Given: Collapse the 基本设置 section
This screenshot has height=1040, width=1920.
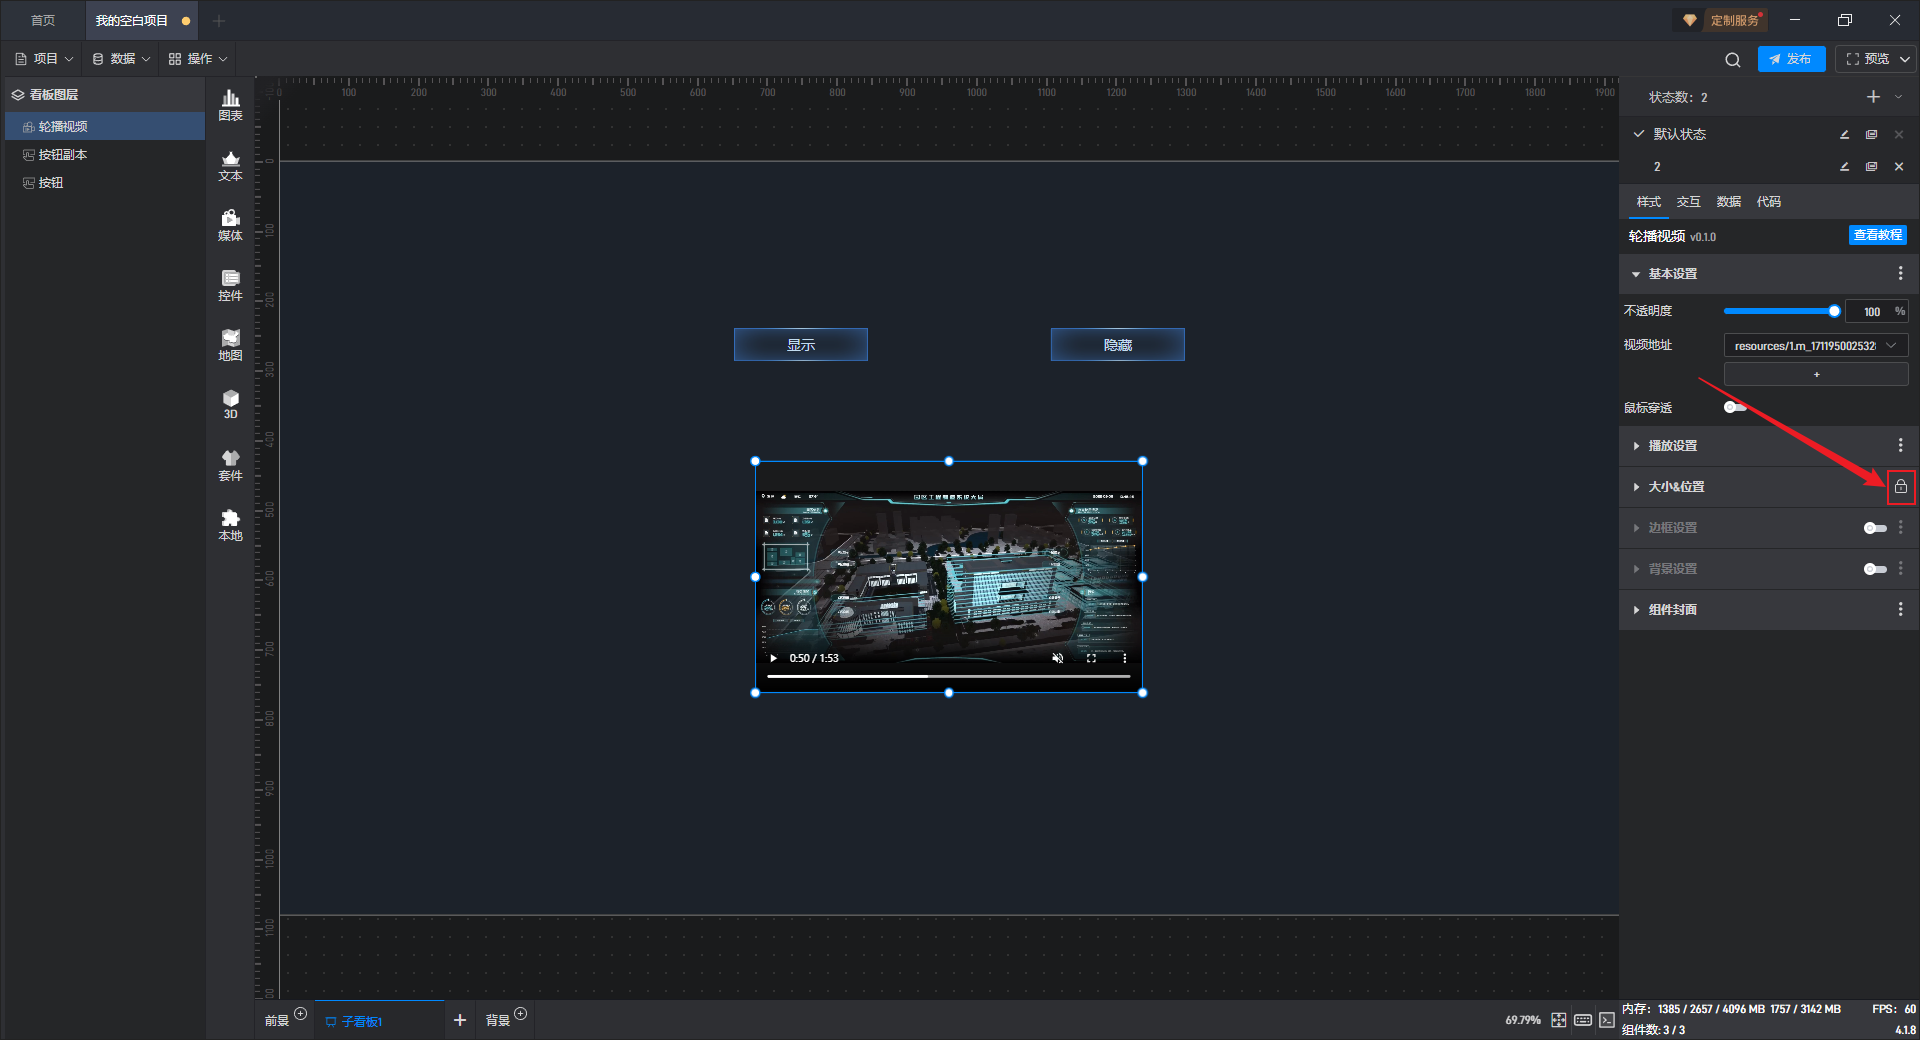Looking at the screenshot, I should 1636,274.
